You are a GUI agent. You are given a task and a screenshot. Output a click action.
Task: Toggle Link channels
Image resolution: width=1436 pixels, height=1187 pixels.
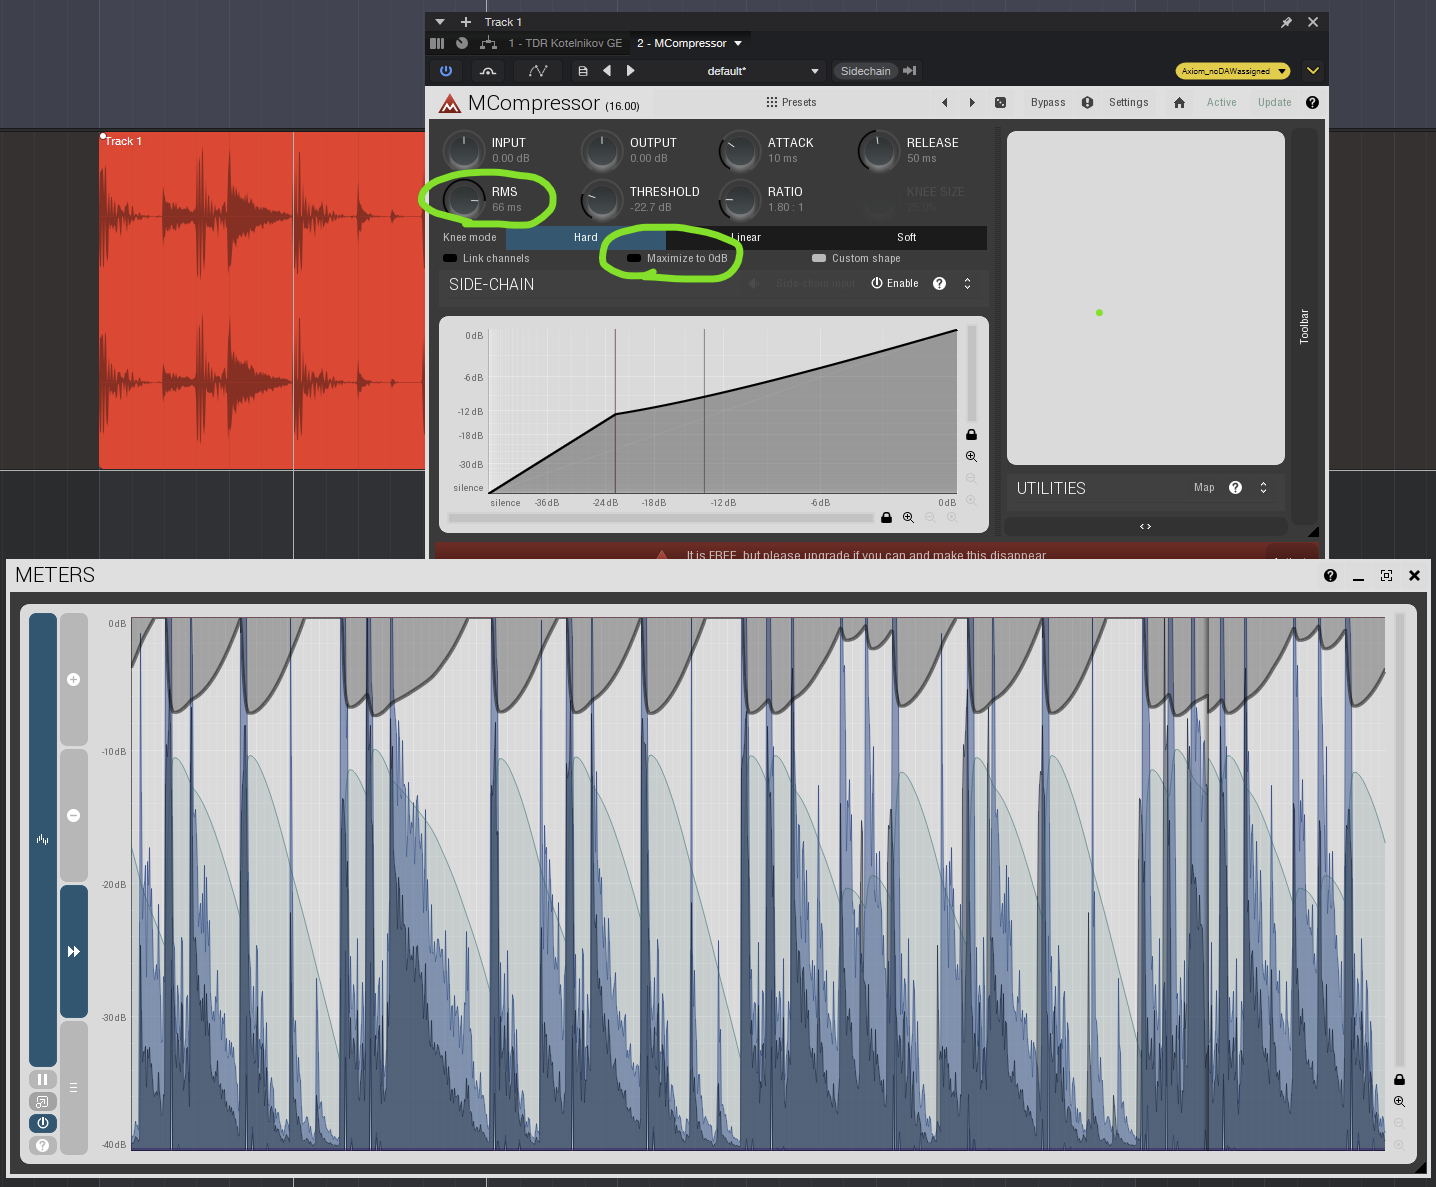click(487, 258)
